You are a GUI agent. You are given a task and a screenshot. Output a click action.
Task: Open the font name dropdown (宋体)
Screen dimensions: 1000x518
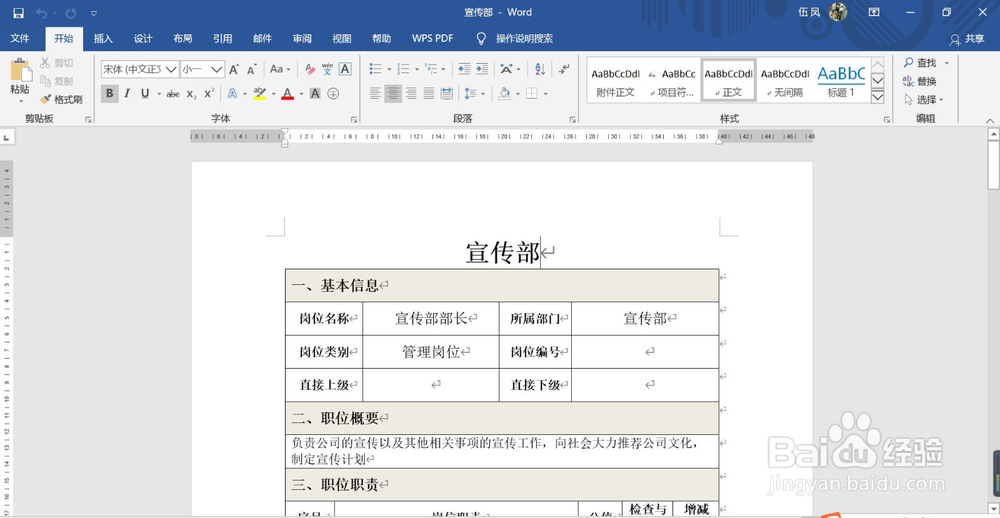click(172, 69)
